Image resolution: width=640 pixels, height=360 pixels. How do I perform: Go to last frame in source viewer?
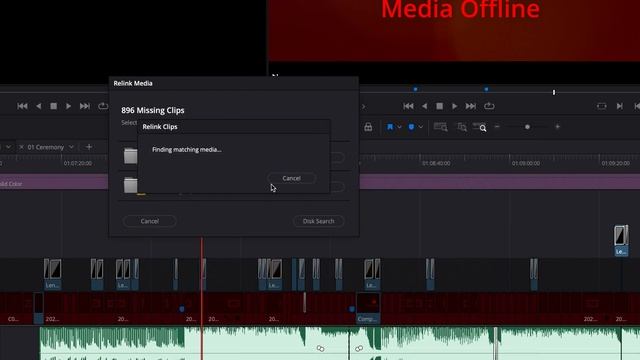(84, 106)
